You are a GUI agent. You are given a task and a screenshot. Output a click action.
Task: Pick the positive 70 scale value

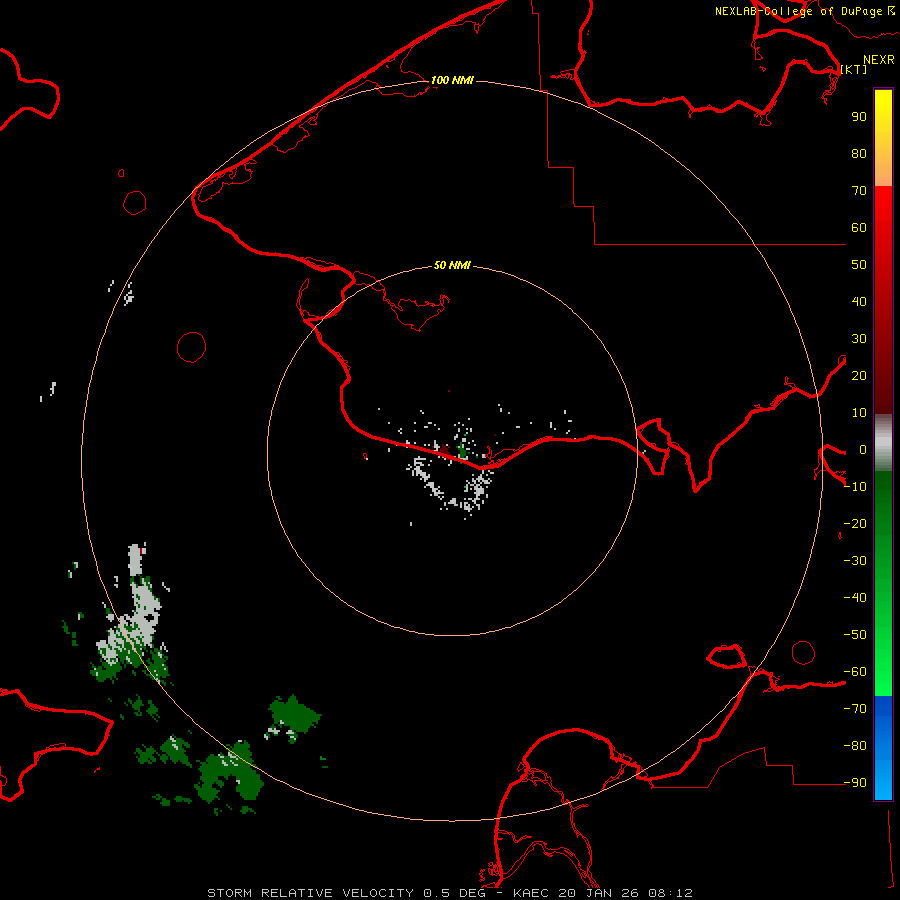859,191
